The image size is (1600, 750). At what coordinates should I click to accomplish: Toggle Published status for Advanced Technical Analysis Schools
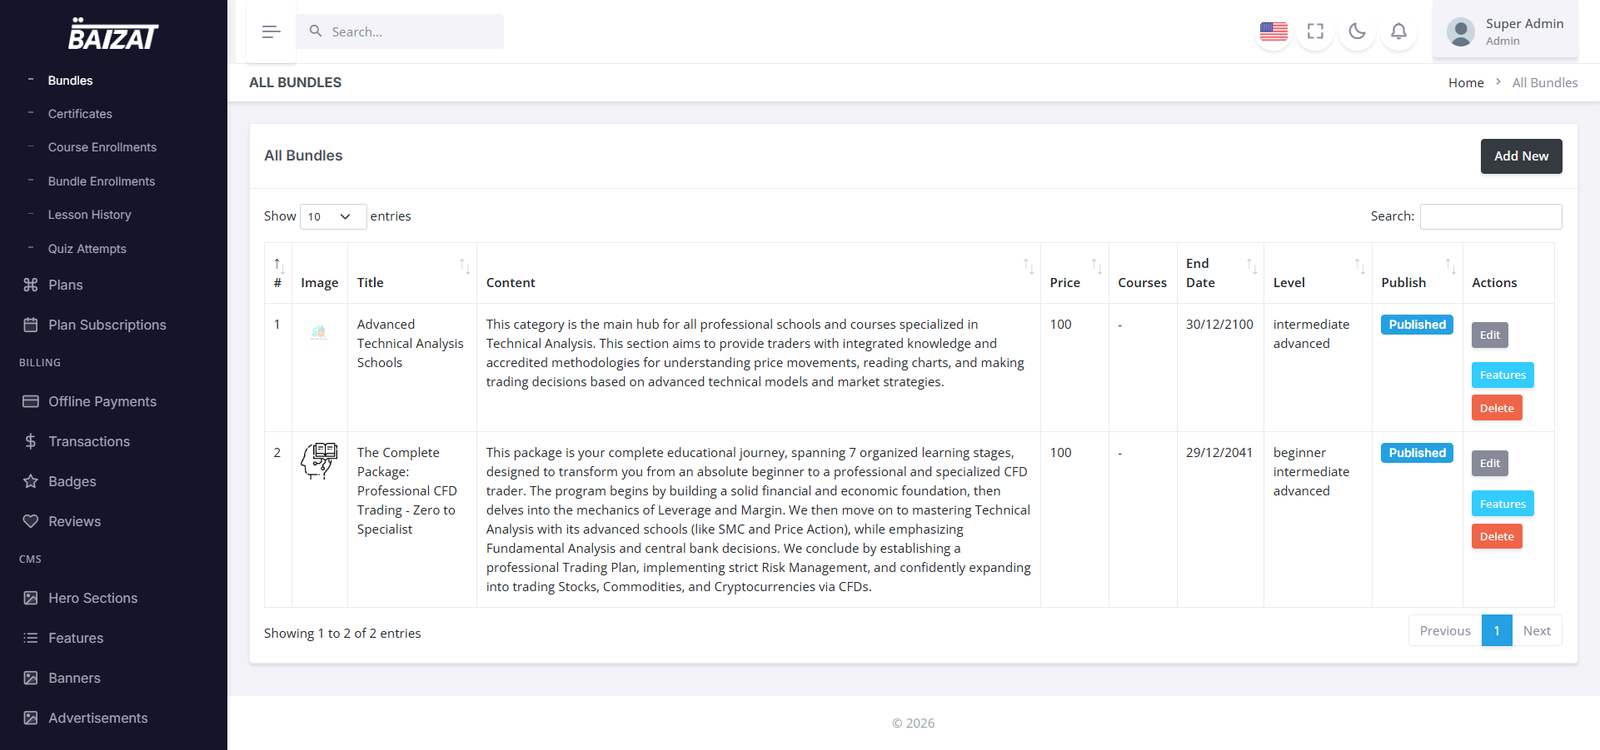(x=1416, y=325)
